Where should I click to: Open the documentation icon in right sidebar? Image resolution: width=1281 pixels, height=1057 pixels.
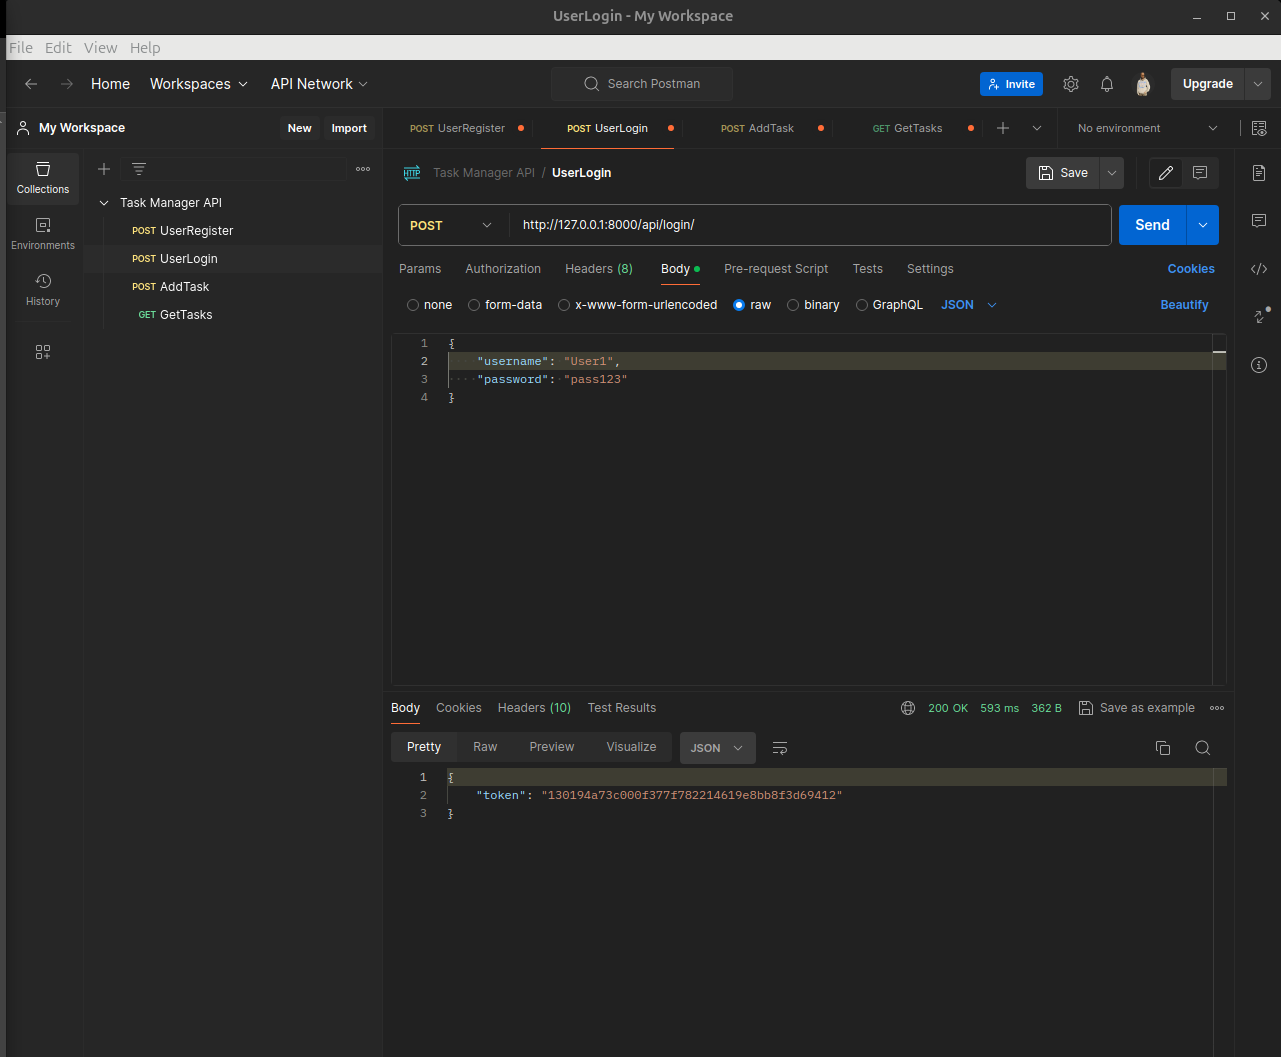tap(1259, 173)
